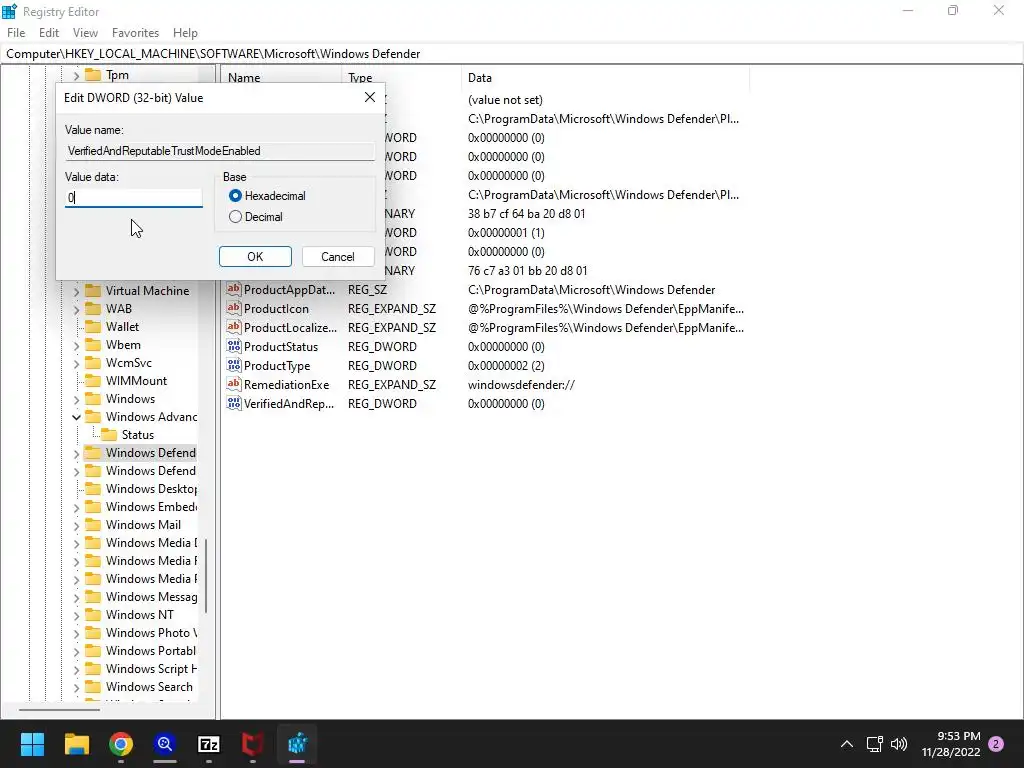This screenshot has width=1024, height=768.
Task: Select the Windows Messag key
Action: pyautogui.click(x=151, y=597)
